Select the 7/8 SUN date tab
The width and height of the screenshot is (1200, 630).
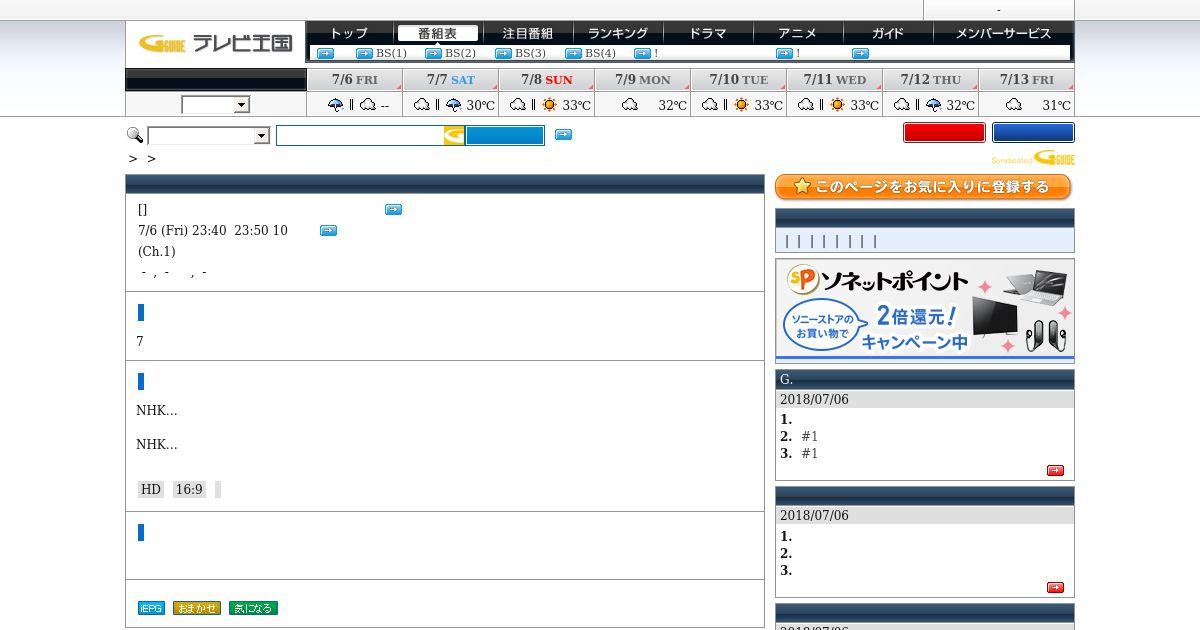pyautogui.click(x=546, y=79)
